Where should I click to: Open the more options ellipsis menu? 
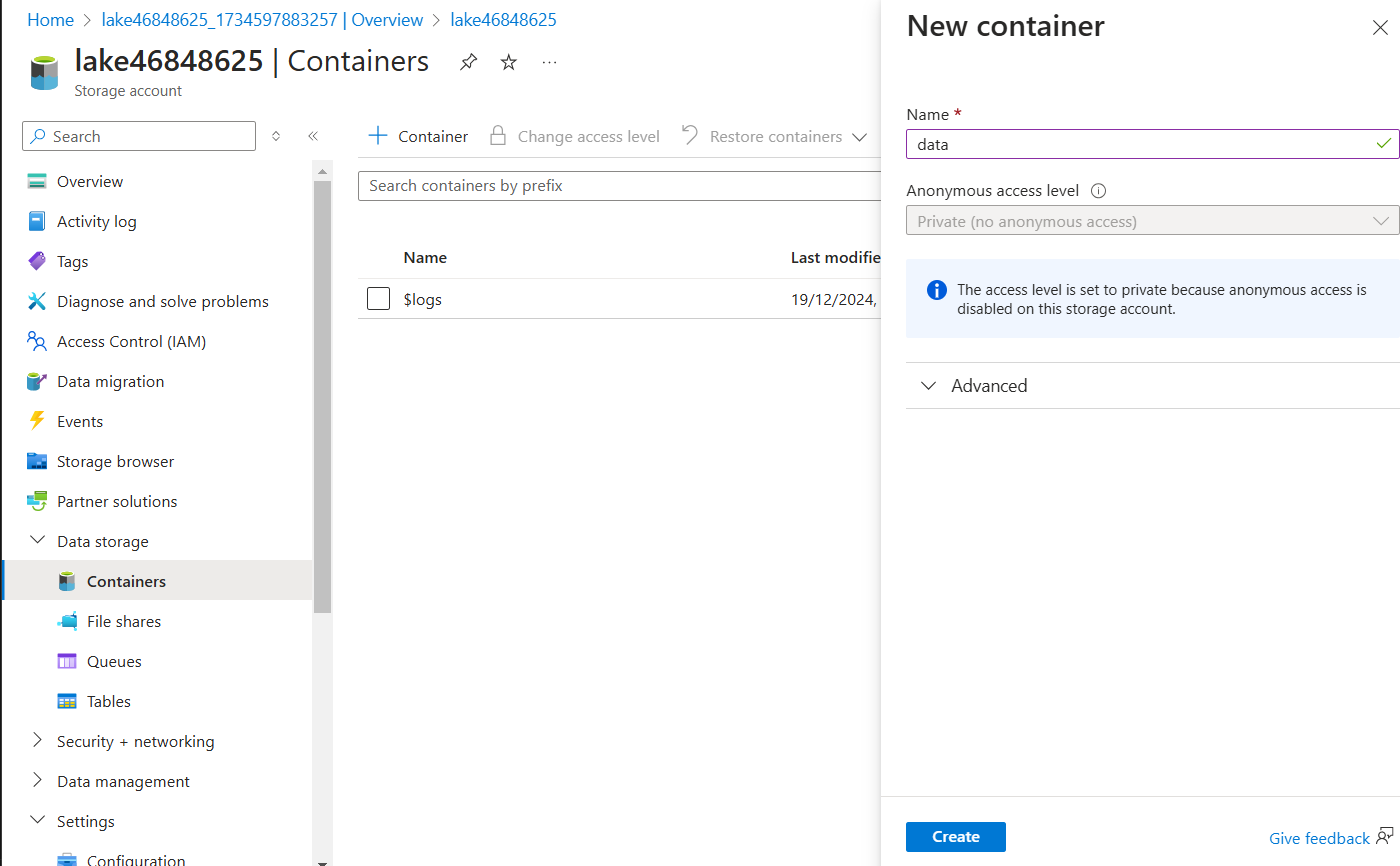[549, 62]
